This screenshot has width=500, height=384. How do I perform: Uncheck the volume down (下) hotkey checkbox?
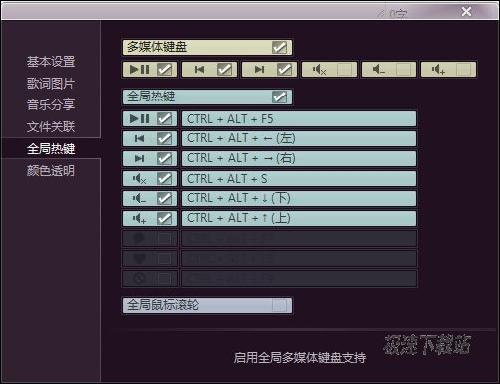(164, 199)
